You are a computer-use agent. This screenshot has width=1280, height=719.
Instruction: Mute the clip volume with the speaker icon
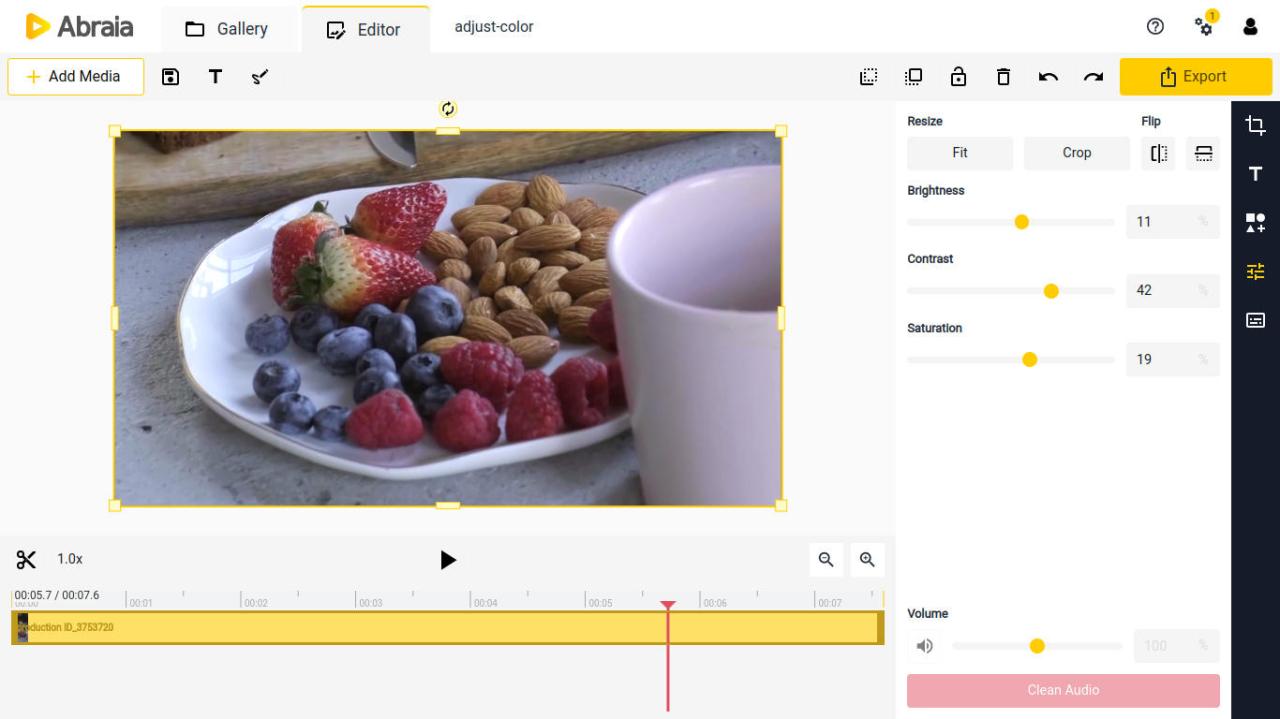(924, 646)
